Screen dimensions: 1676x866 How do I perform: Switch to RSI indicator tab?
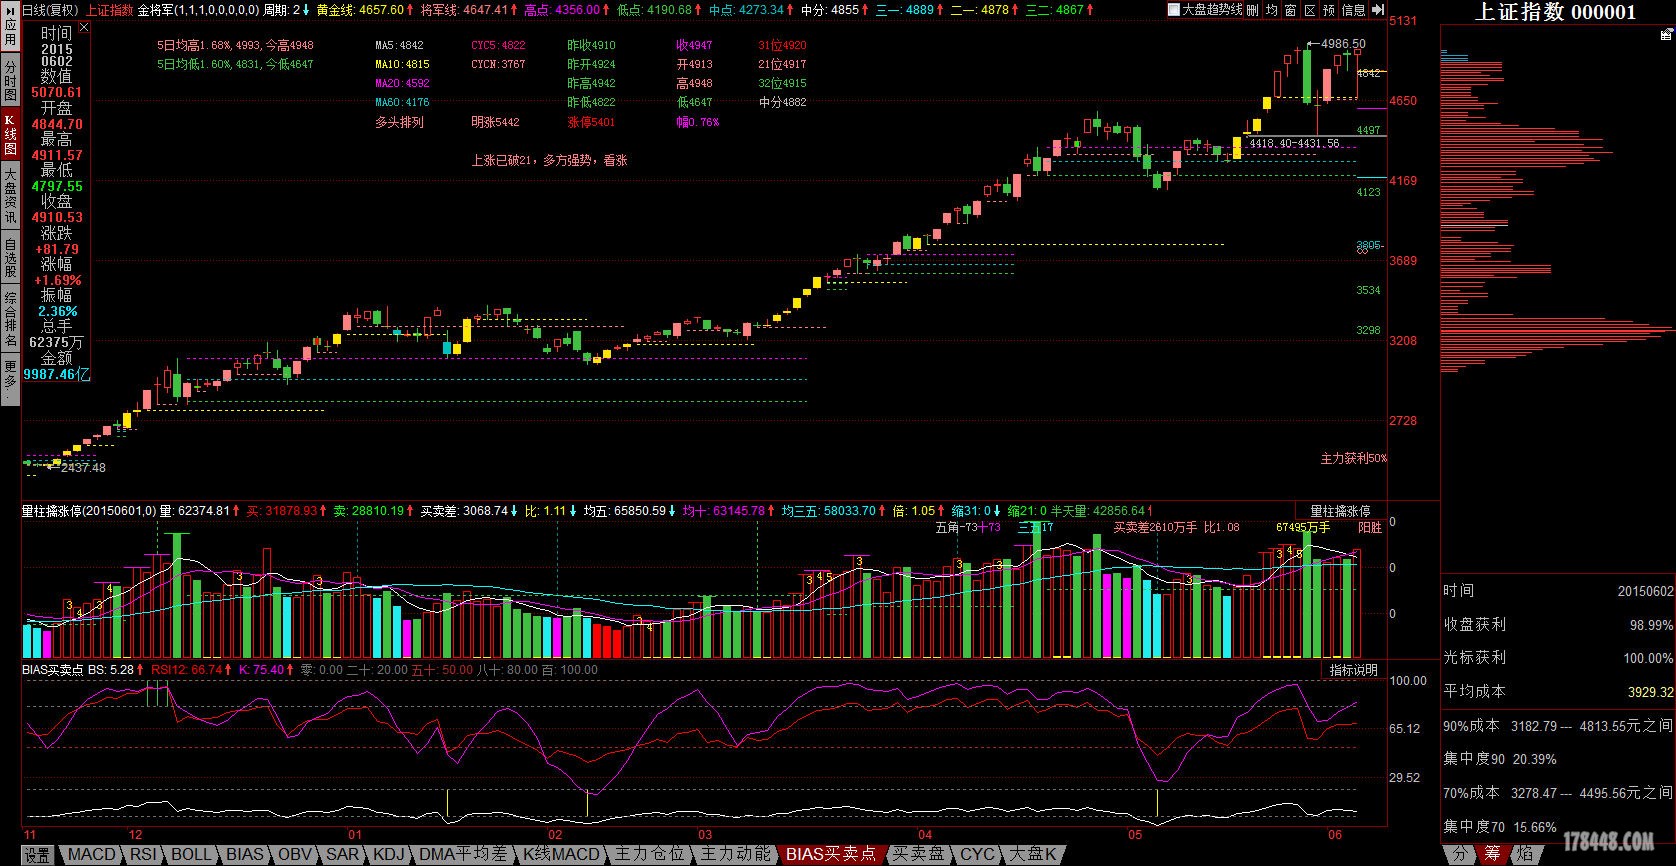pyautogui.click(x=144, y=855)
